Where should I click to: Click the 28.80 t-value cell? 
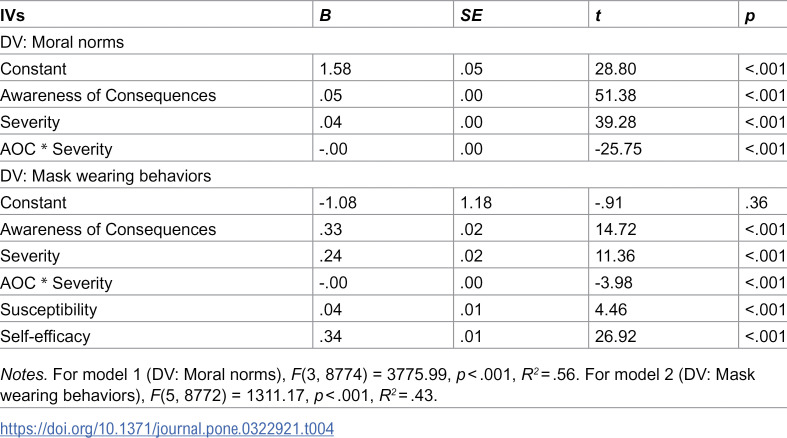[x=615, y=69]
